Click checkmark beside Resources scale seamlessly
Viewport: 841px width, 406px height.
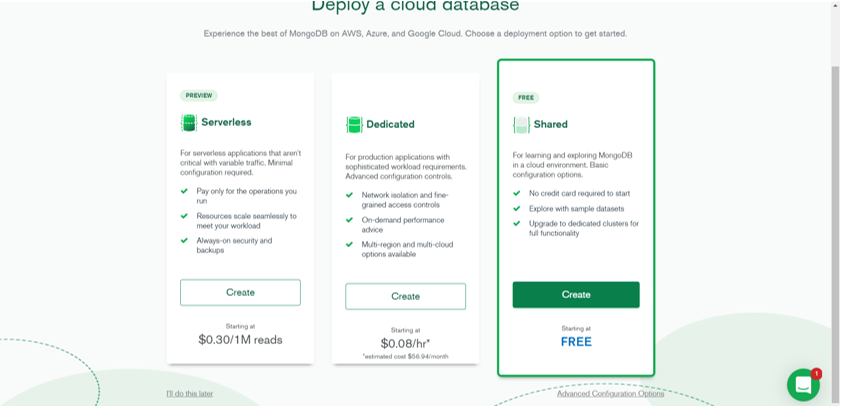(x=184, y=216)
